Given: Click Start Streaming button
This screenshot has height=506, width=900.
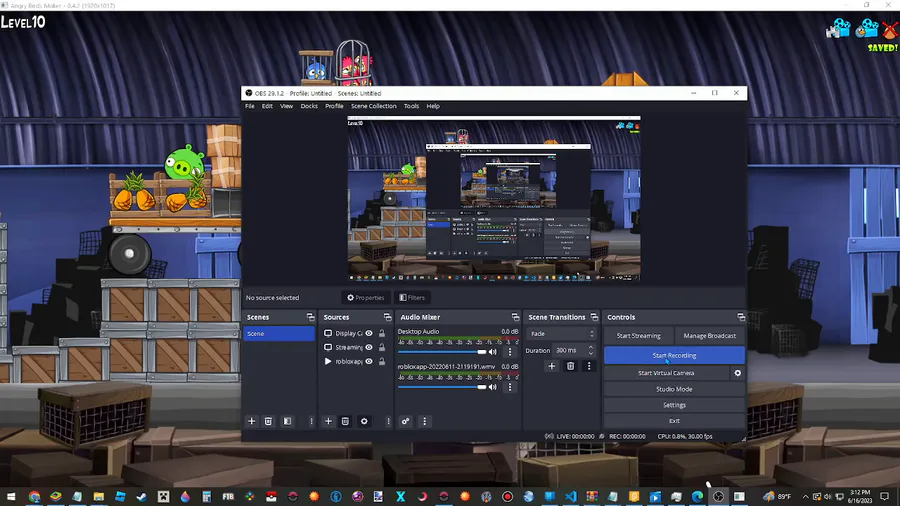Looking at the screenshot, I should 638,336.
